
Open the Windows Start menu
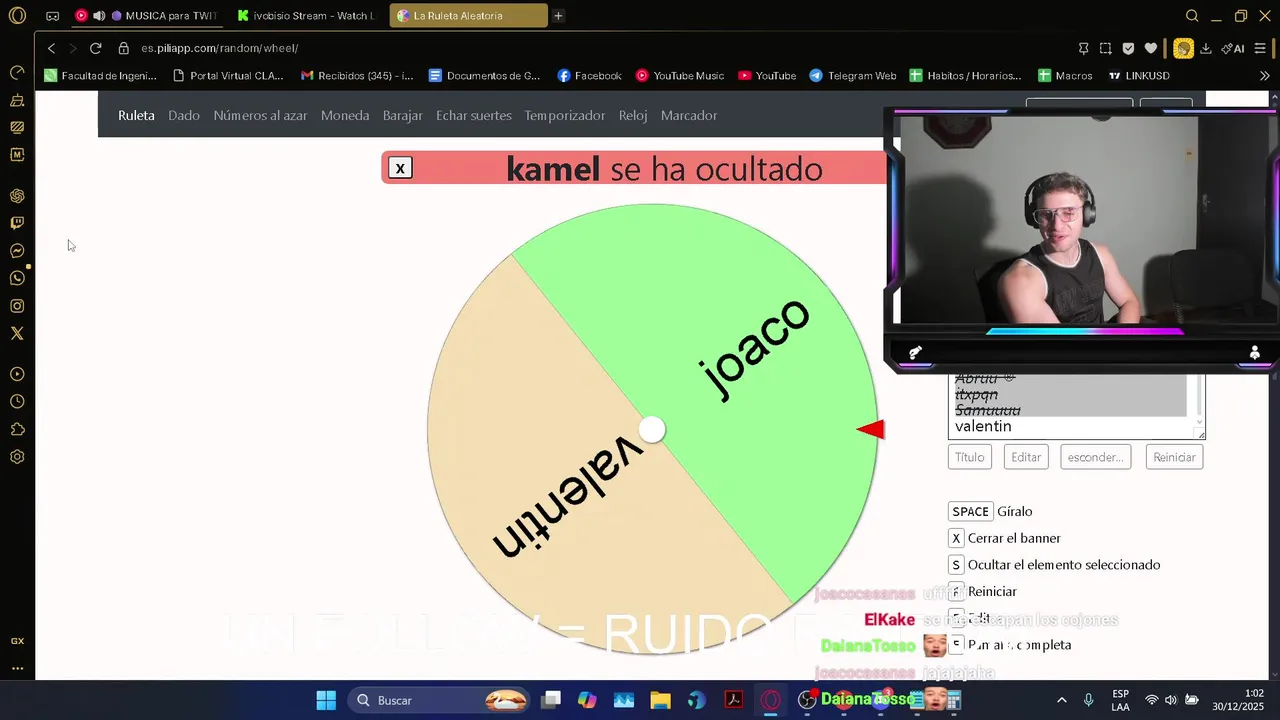coord(326,700)
